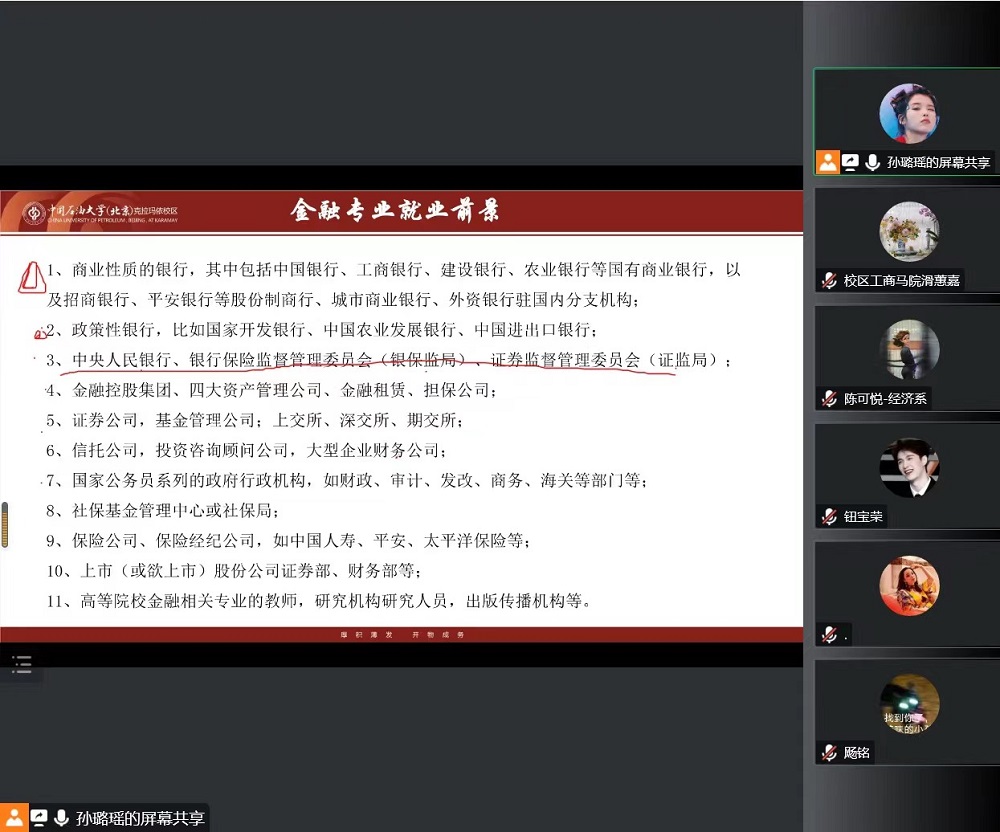1000x832 pixels.
Task: Click the orange host icon at bottom left
Action: (x=14, y=817)
